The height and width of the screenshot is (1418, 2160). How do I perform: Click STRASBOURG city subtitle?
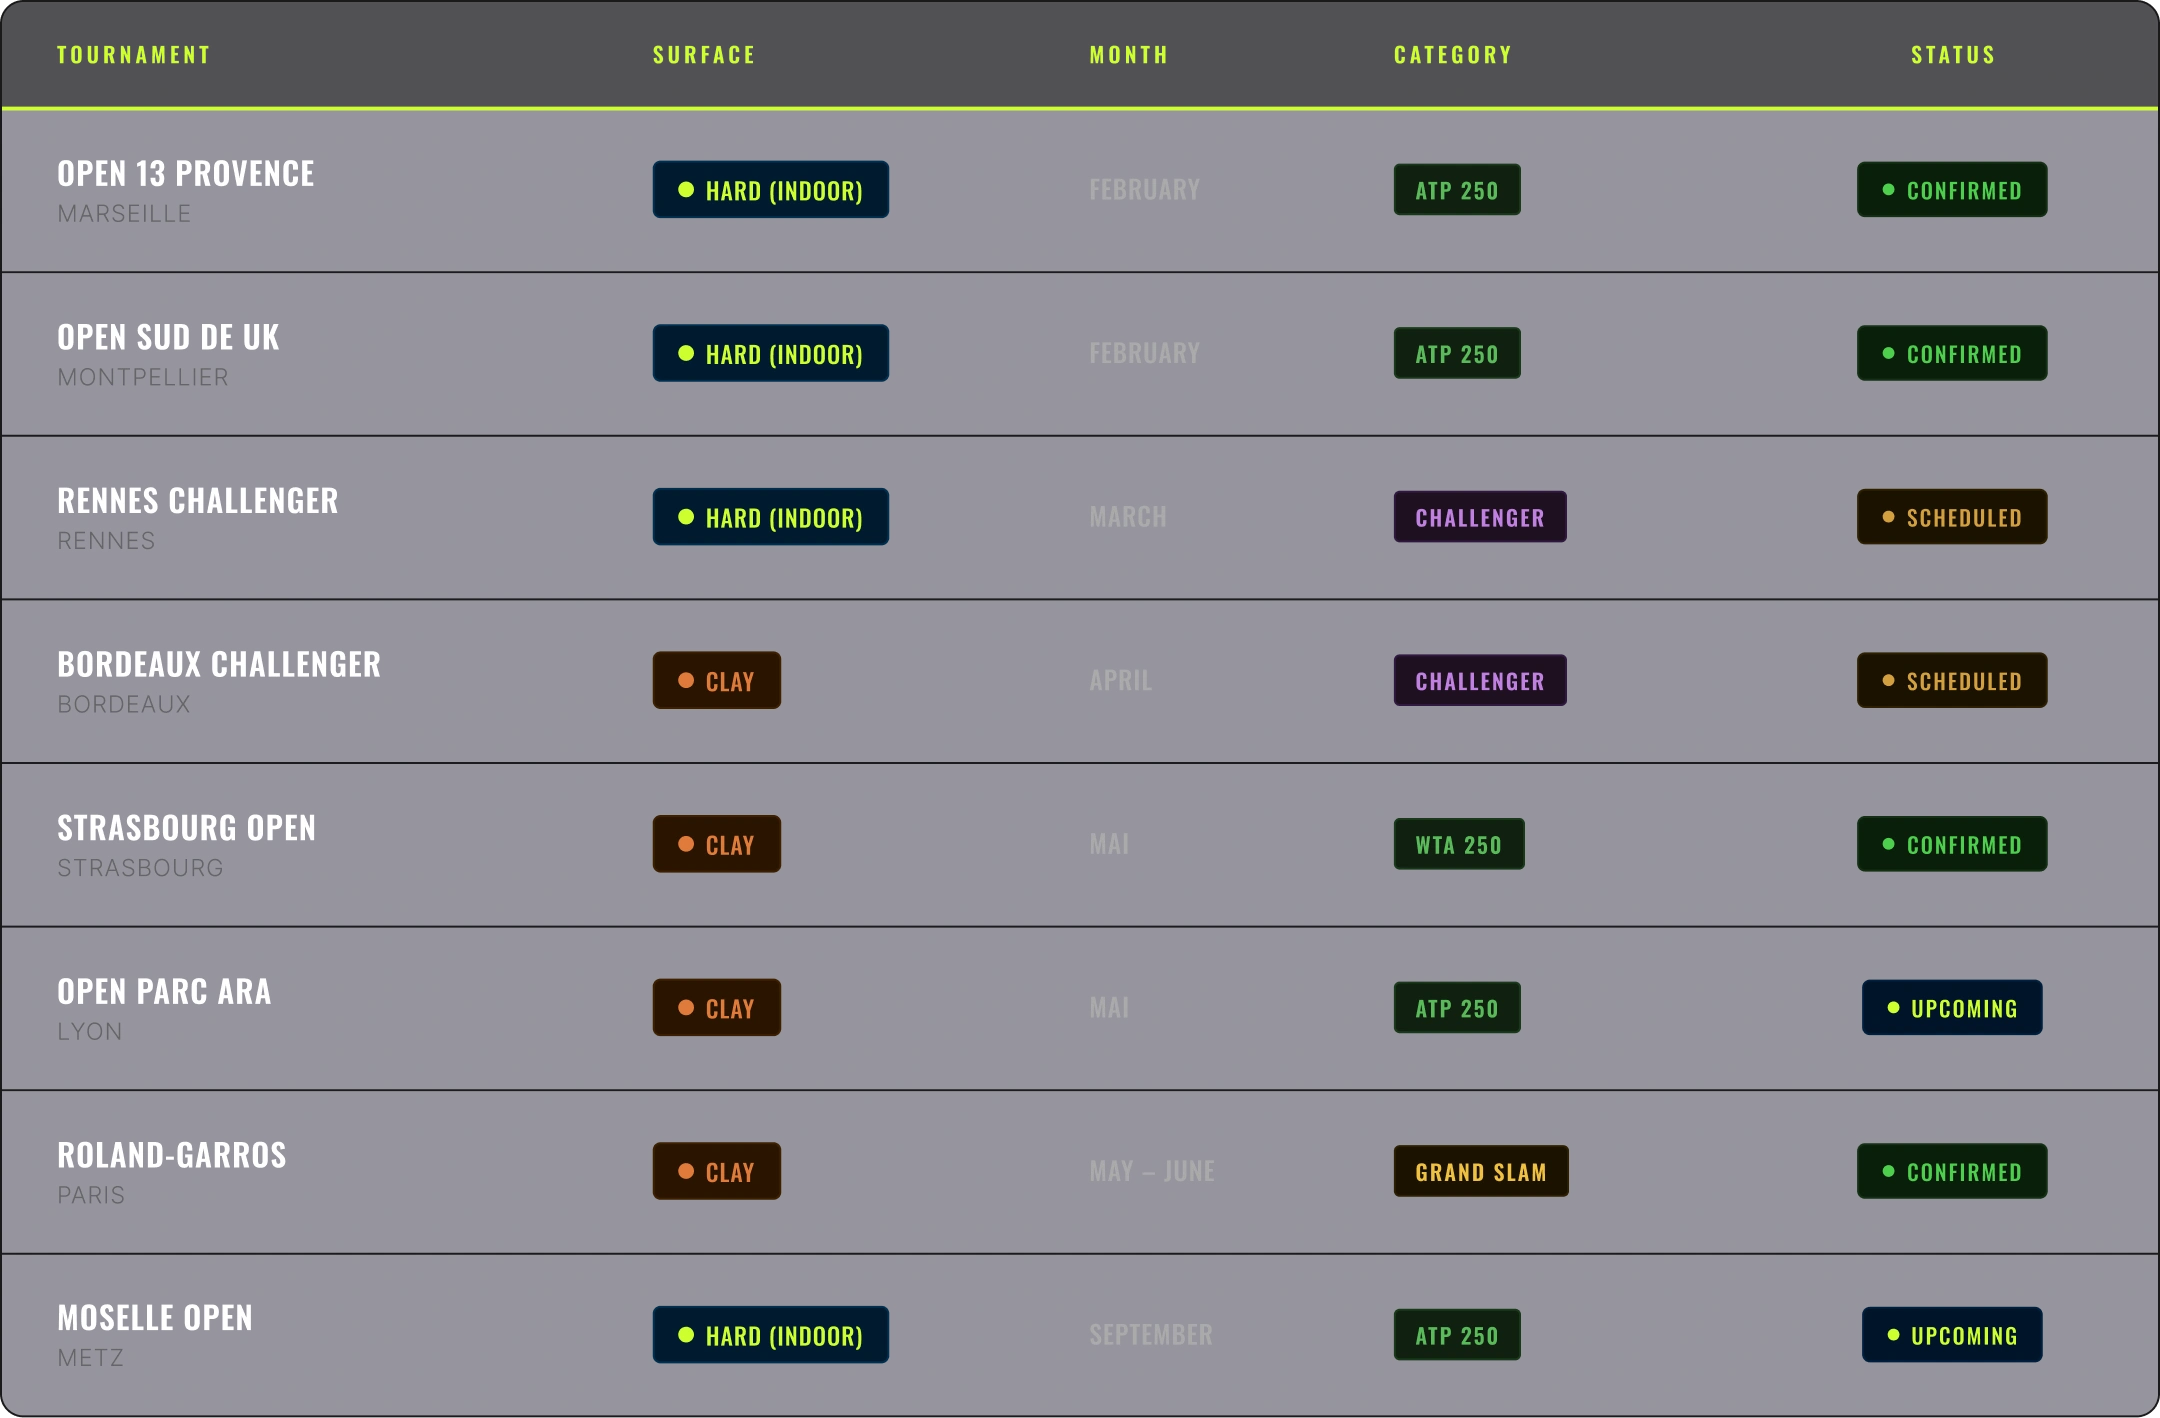point(140,868)
